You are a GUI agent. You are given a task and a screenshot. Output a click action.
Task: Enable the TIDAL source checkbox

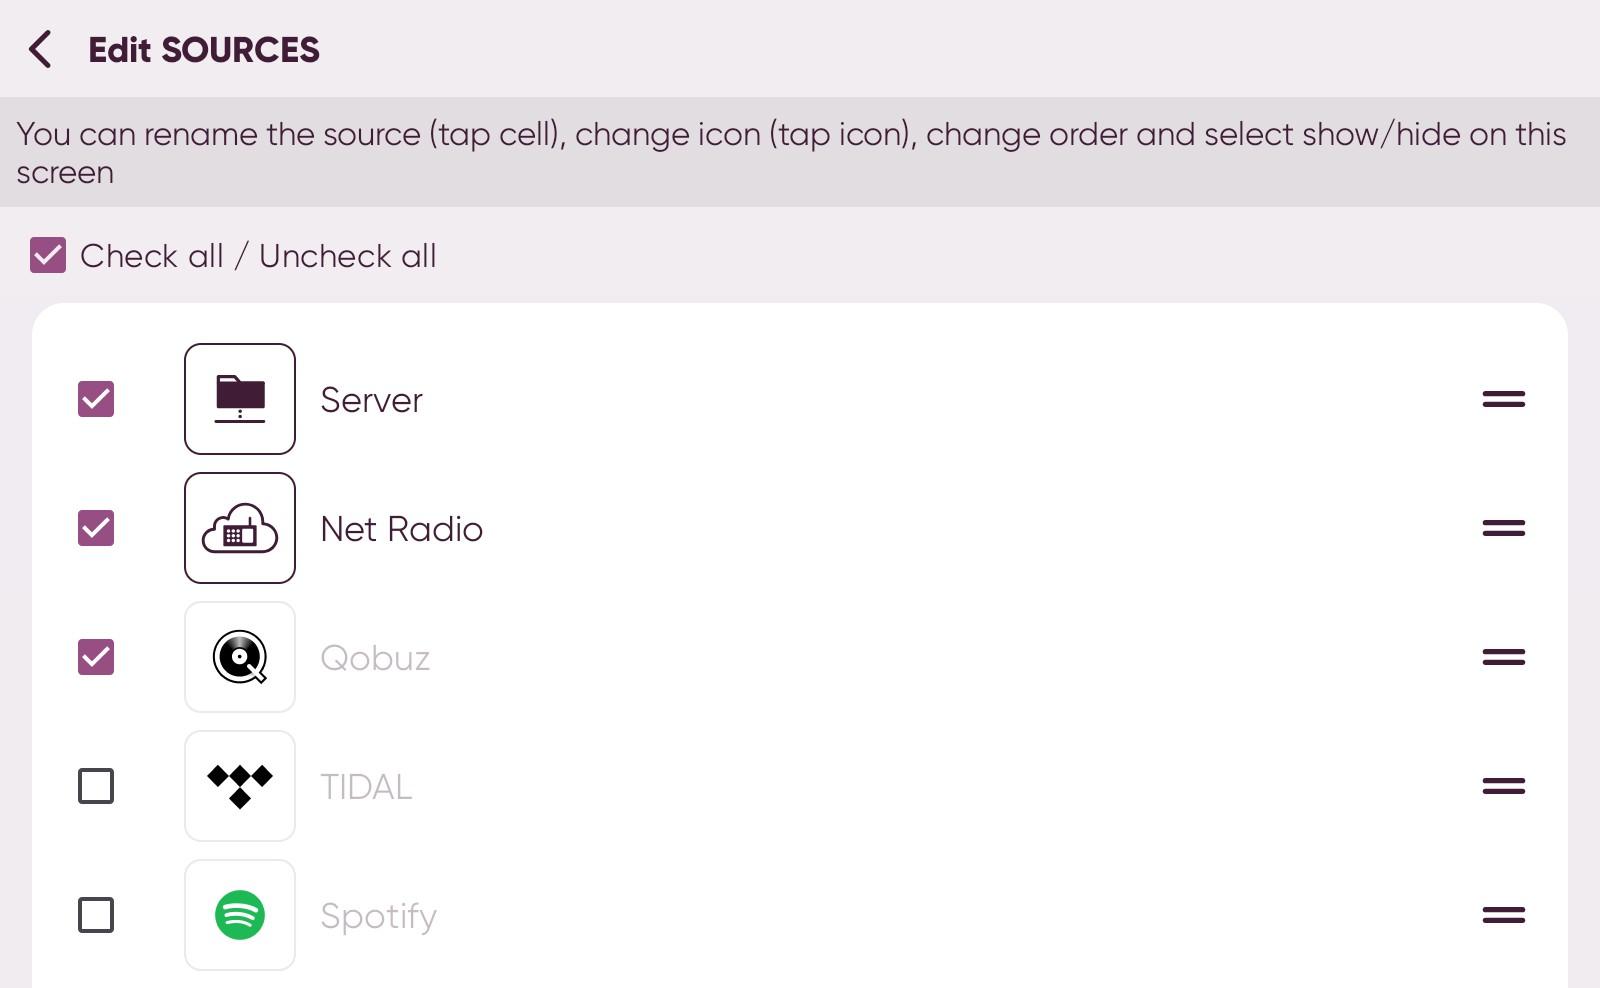[96, 786]
